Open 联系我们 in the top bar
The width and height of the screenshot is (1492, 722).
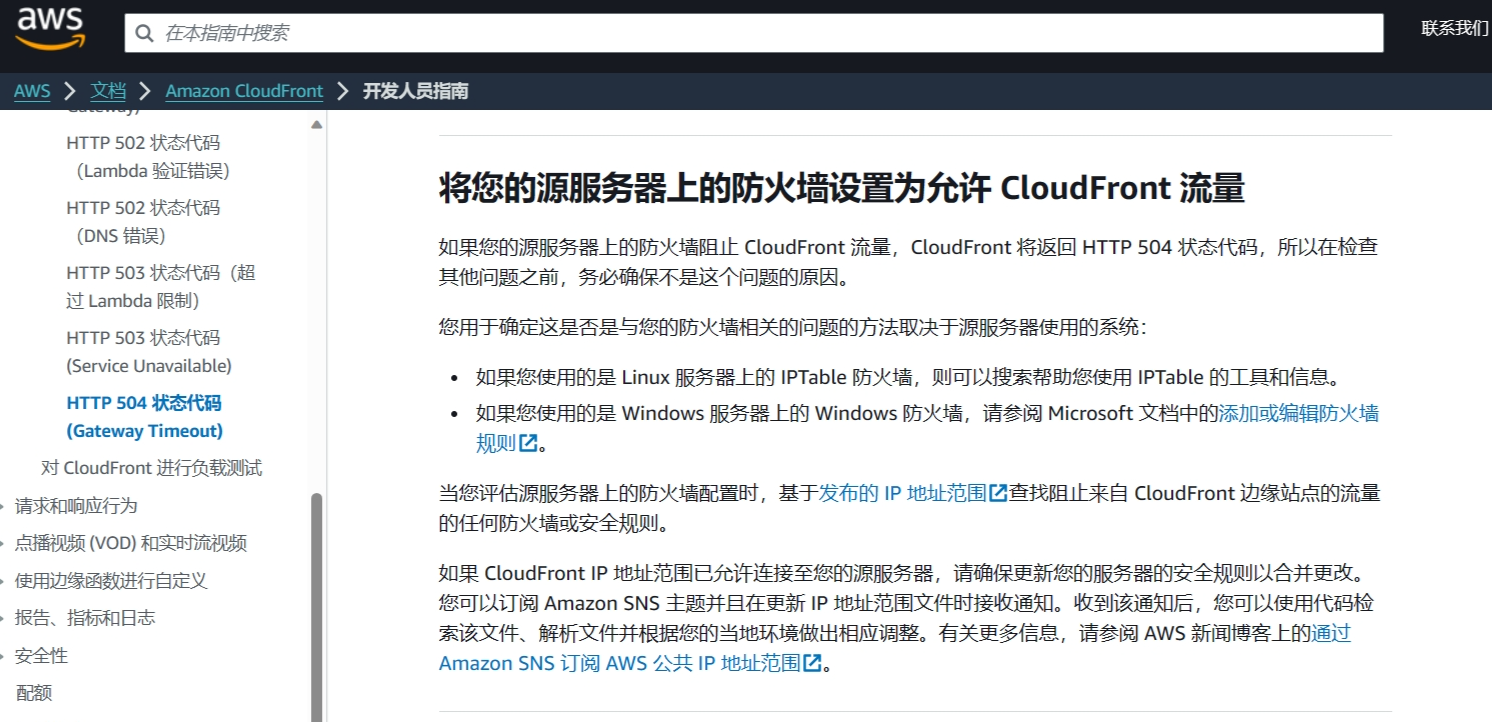(x=1455, y=28)
